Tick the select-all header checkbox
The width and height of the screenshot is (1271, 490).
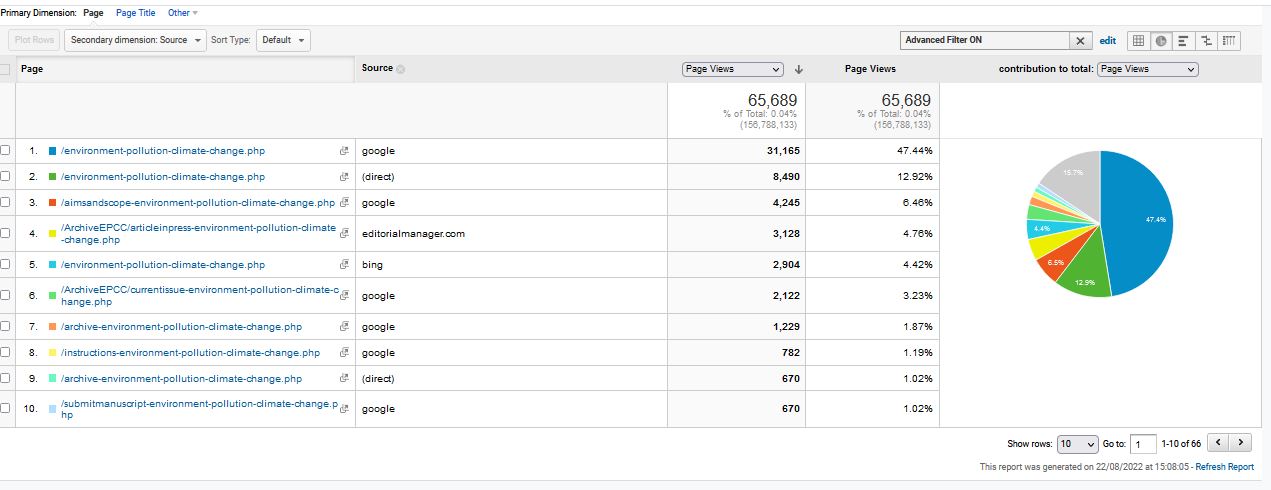[5, 69]
